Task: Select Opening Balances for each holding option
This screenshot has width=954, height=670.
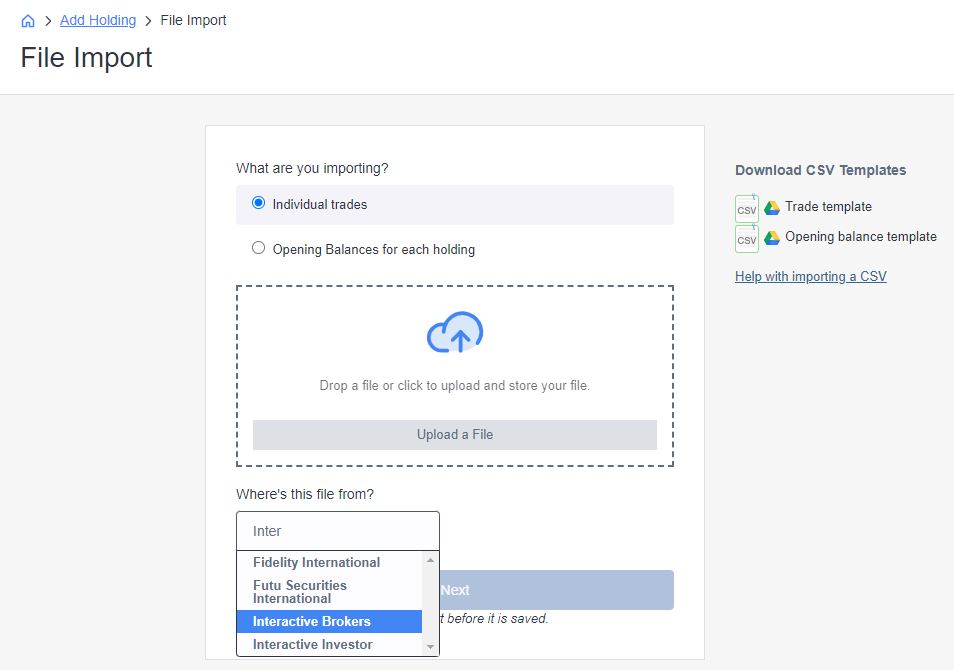Action: pyautogui.click(x=259, y=248)
